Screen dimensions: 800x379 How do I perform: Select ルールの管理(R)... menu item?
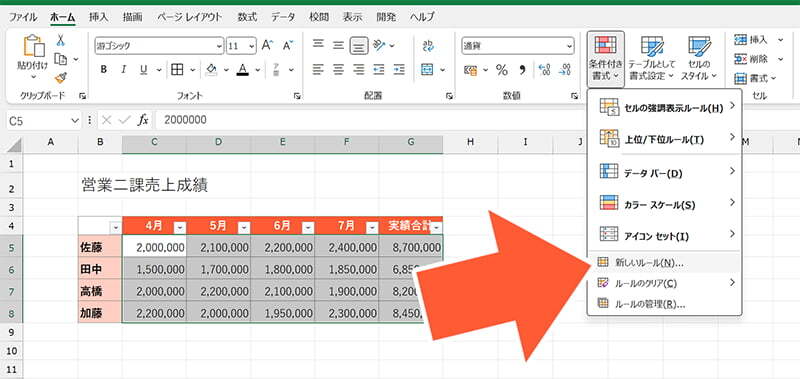pos(664,304)
